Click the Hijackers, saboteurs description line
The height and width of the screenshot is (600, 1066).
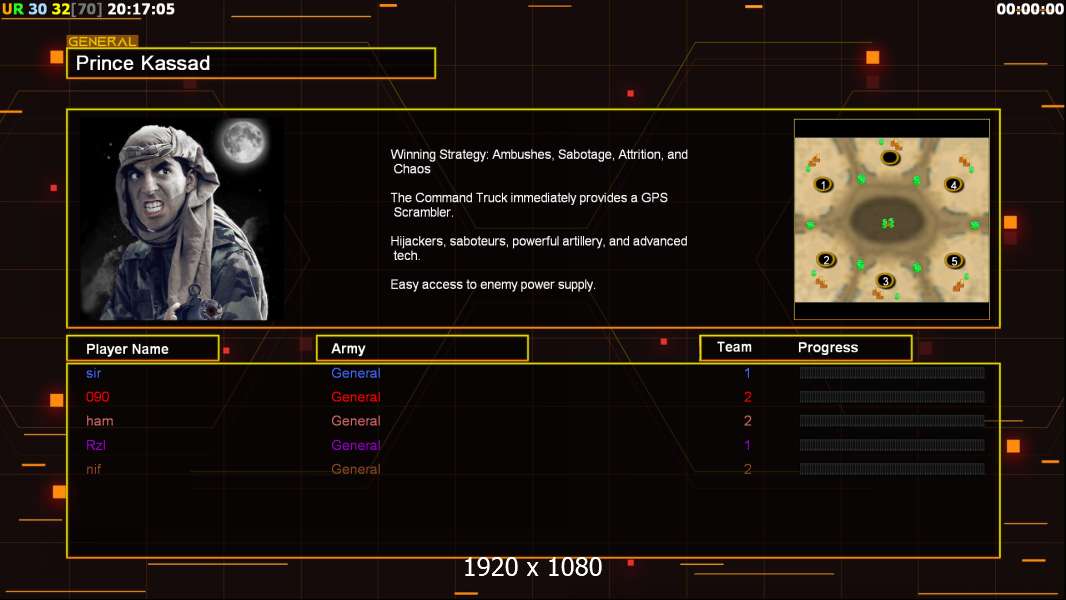point(539,248)
